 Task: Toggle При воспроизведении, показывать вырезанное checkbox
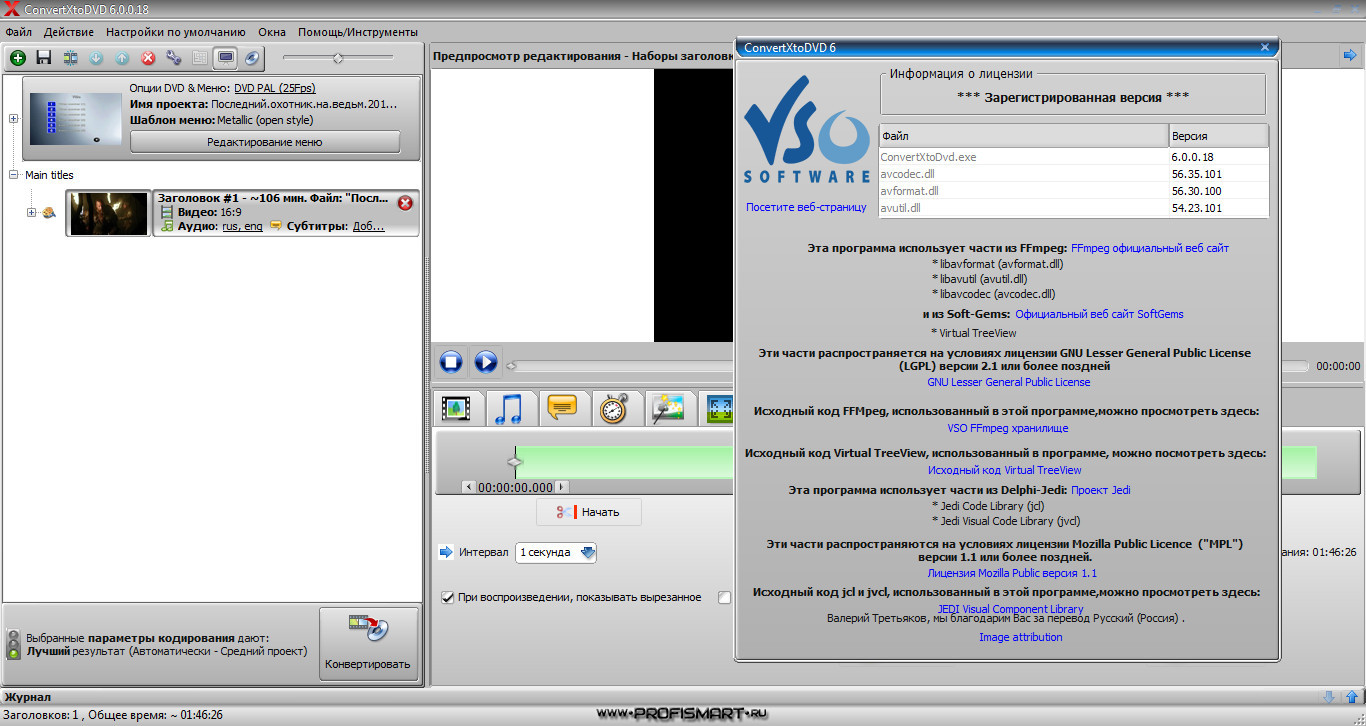[448, 598]
